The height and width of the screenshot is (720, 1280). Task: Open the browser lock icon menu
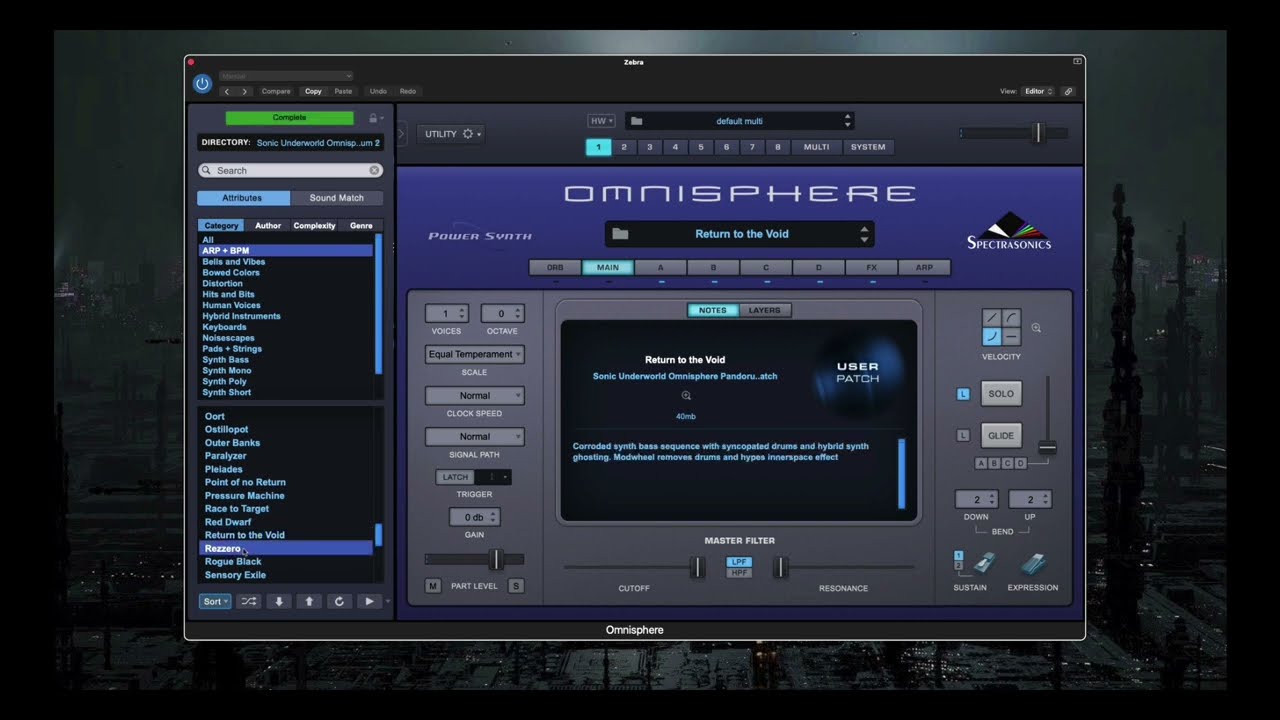click(x=374, y=118)
